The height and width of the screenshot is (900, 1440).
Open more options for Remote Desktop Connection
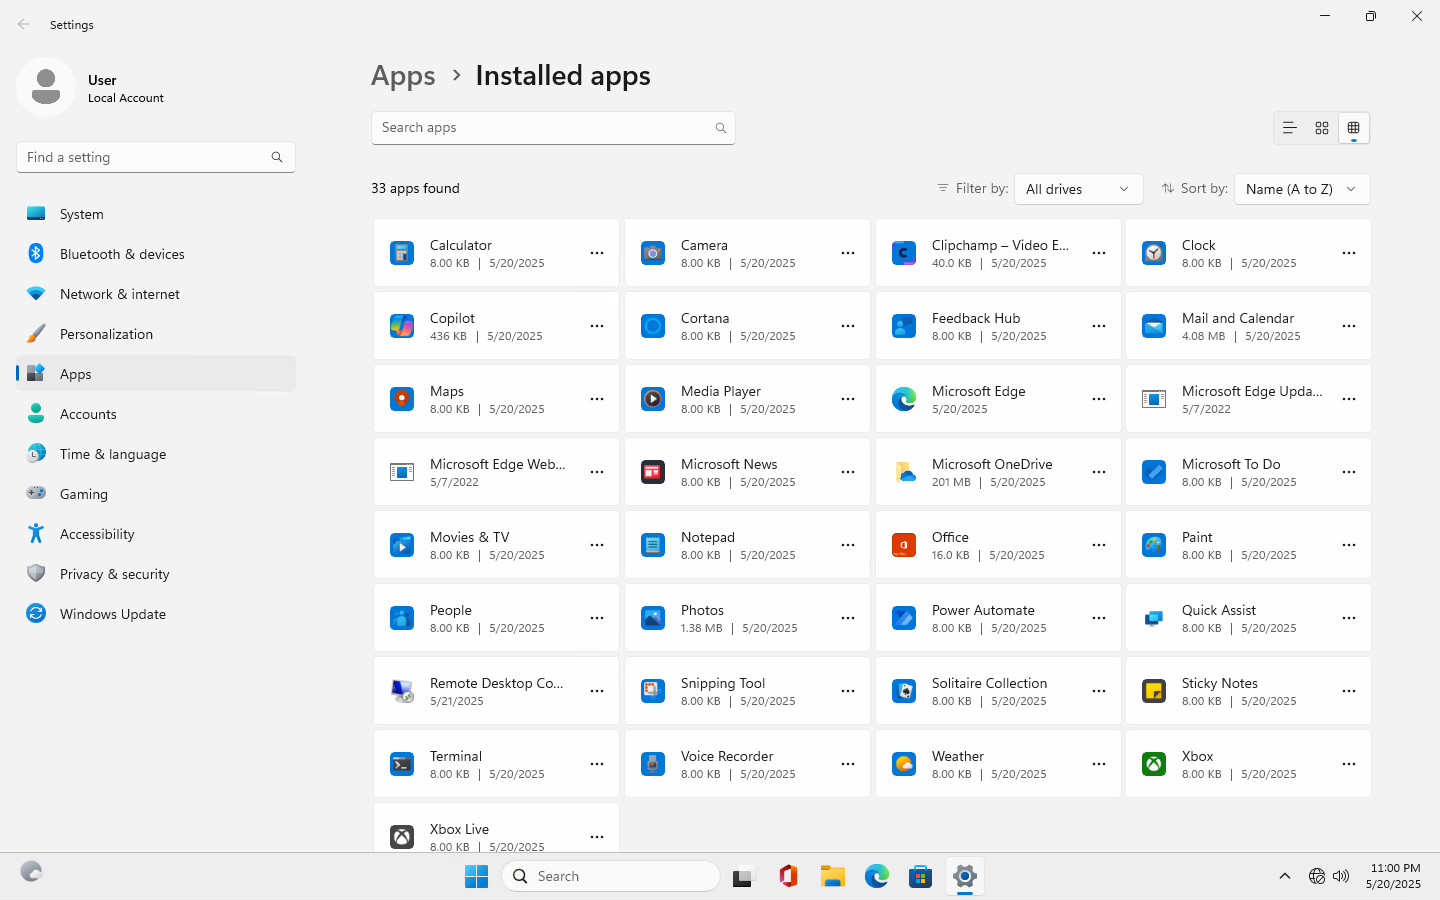597,691
